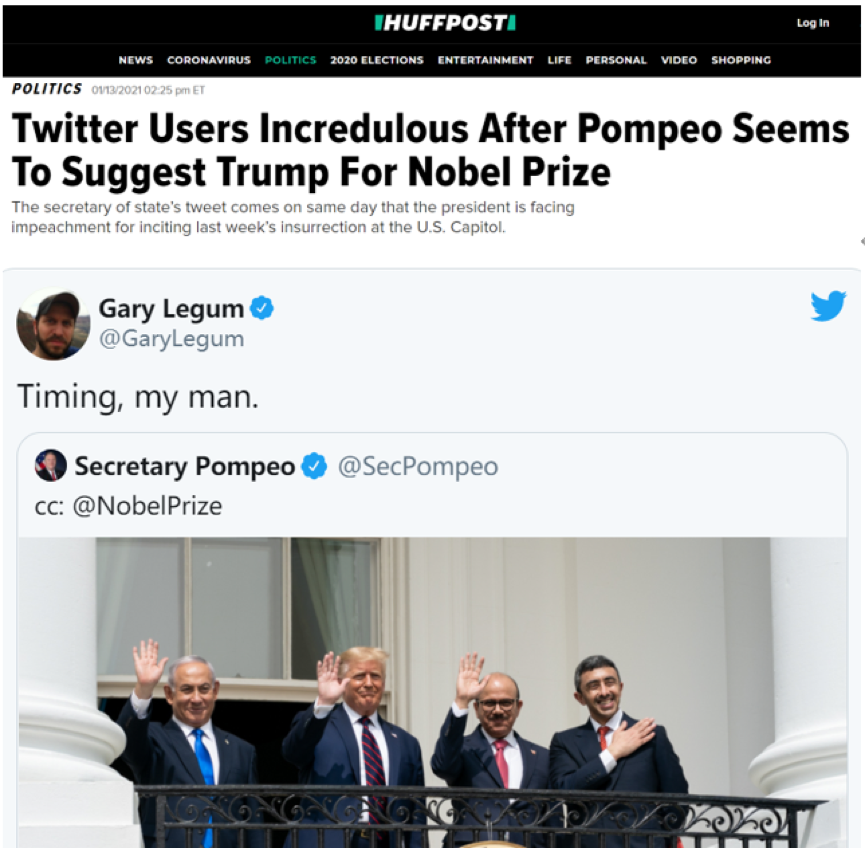Open the News menu item
This screenshot has width=865, height=848.
[136, 60]
